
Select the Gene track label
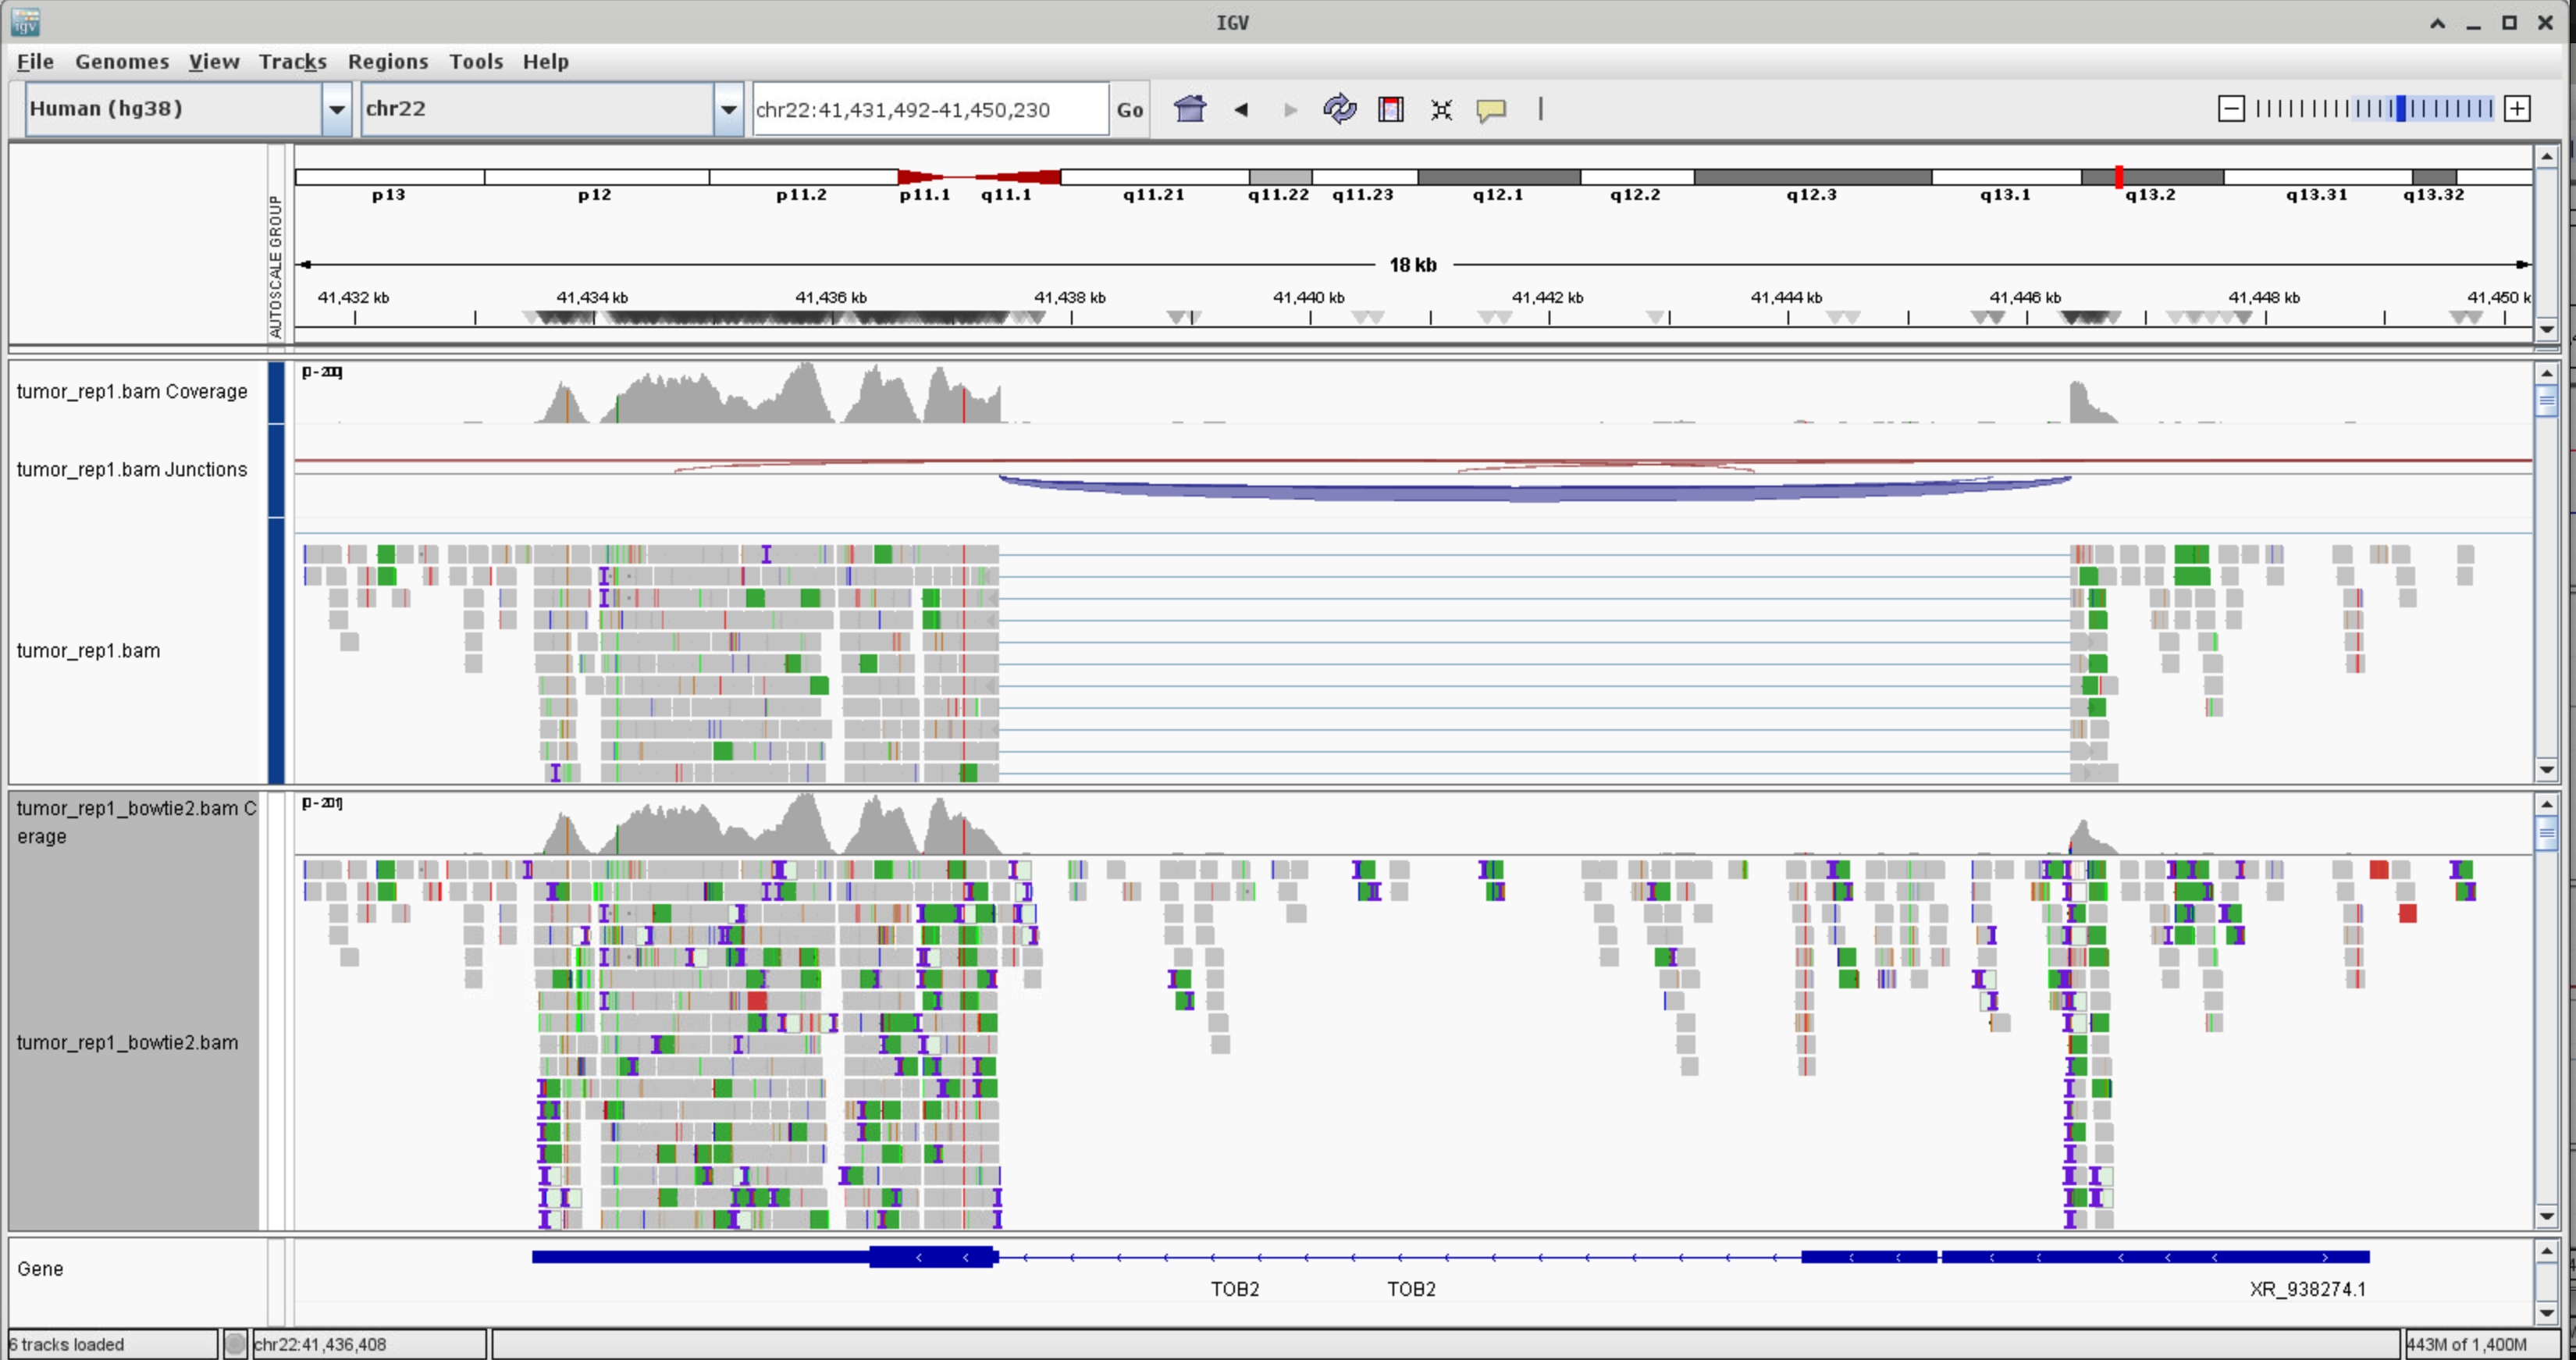(x=40, y=1269)
